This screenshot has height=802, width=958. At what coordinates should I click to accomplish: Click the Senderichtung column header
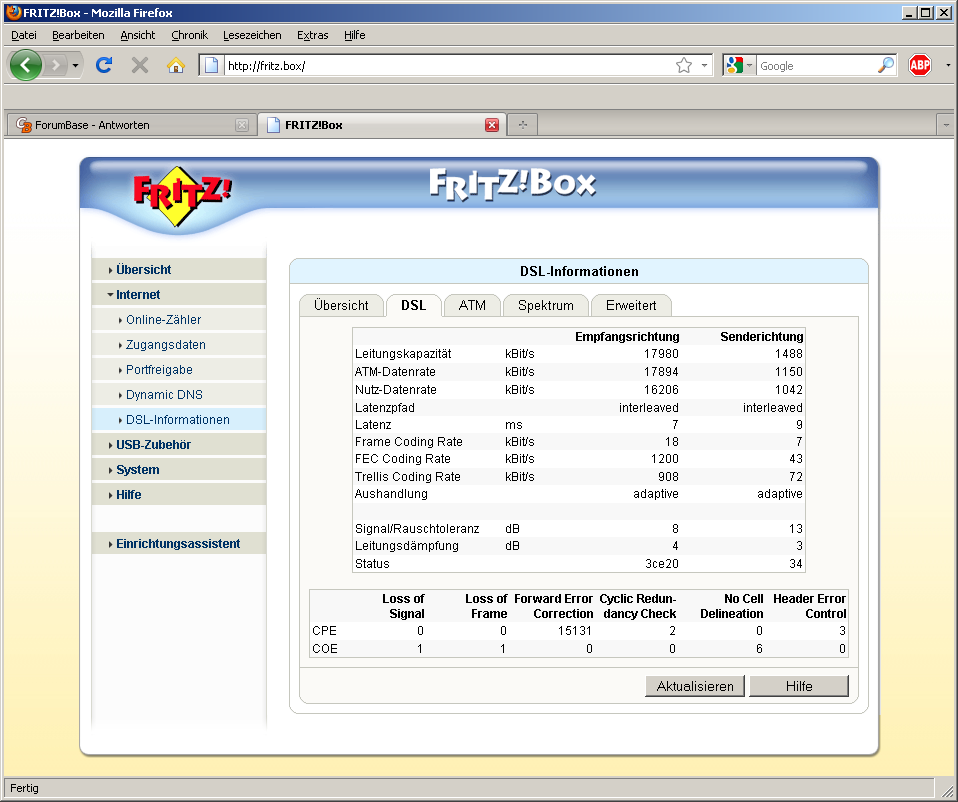[761, 337]
